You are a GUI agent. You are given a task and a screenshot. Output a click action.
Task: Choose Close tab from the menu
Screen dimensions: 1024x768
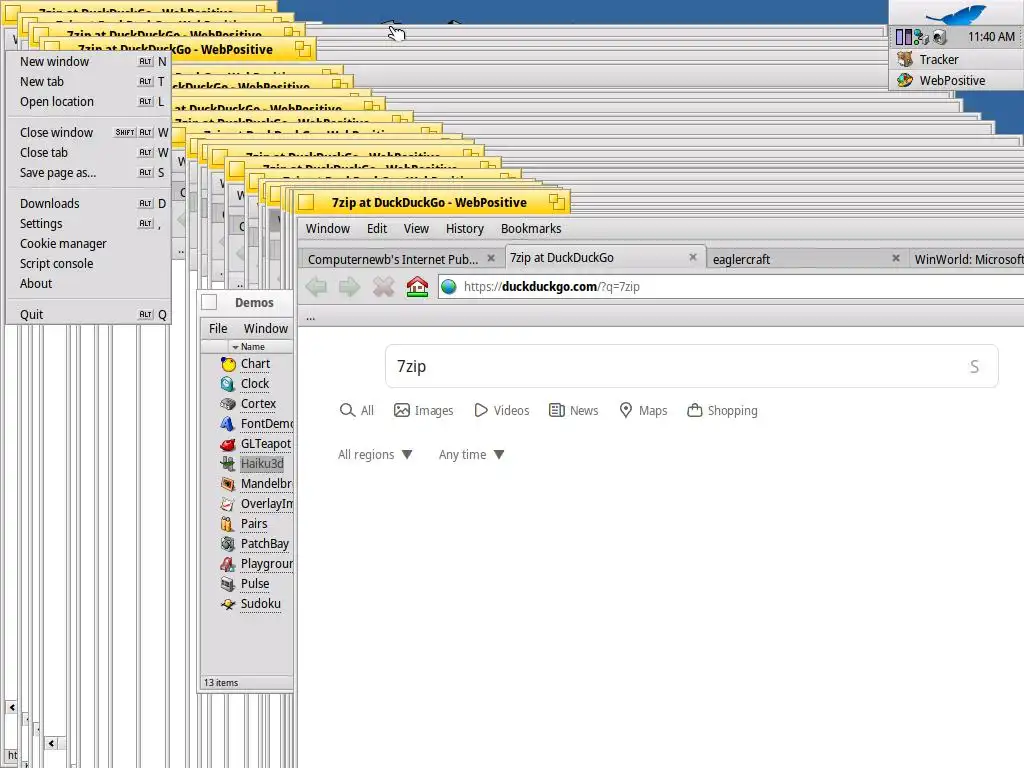[89, 153]
